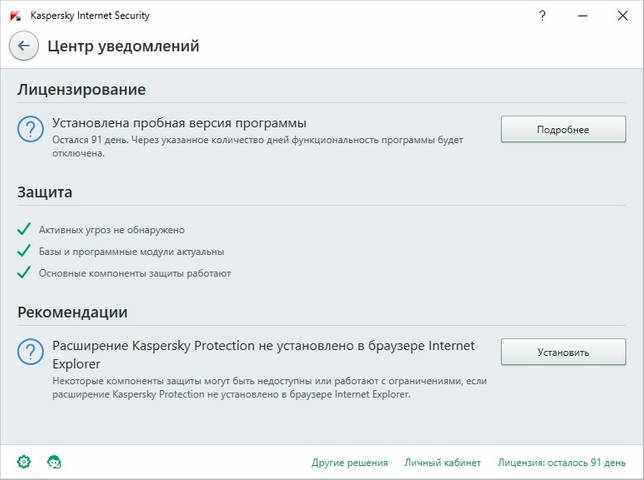Click "Установлена пробная версия программы" heading
Screen dimensions: 644x480
pos(179,123)
